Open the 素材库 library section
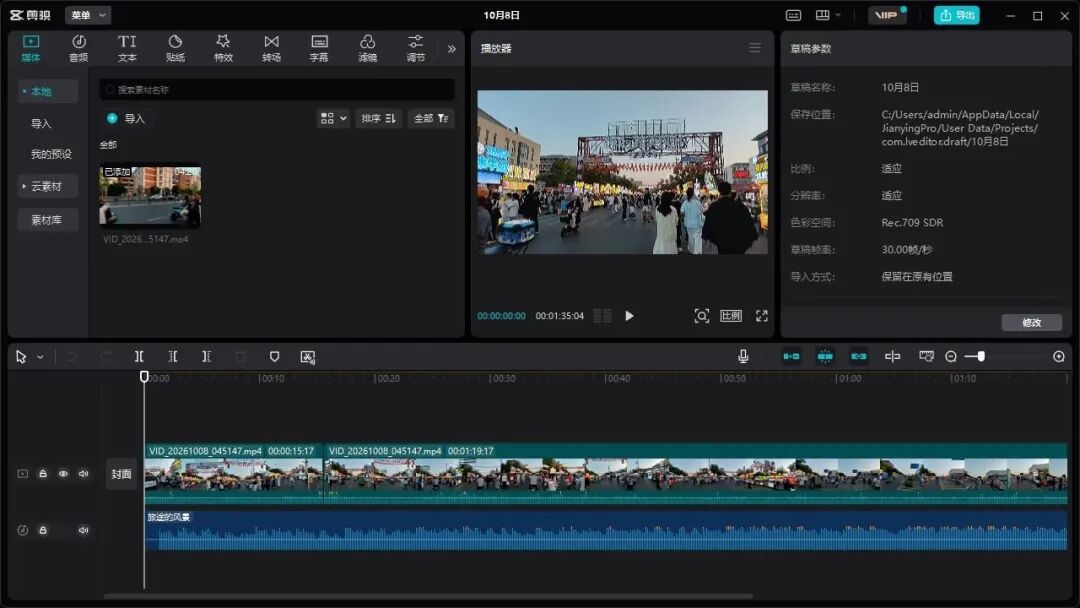This screenshot has height=608, width=1080. click(x=47, y=220)
